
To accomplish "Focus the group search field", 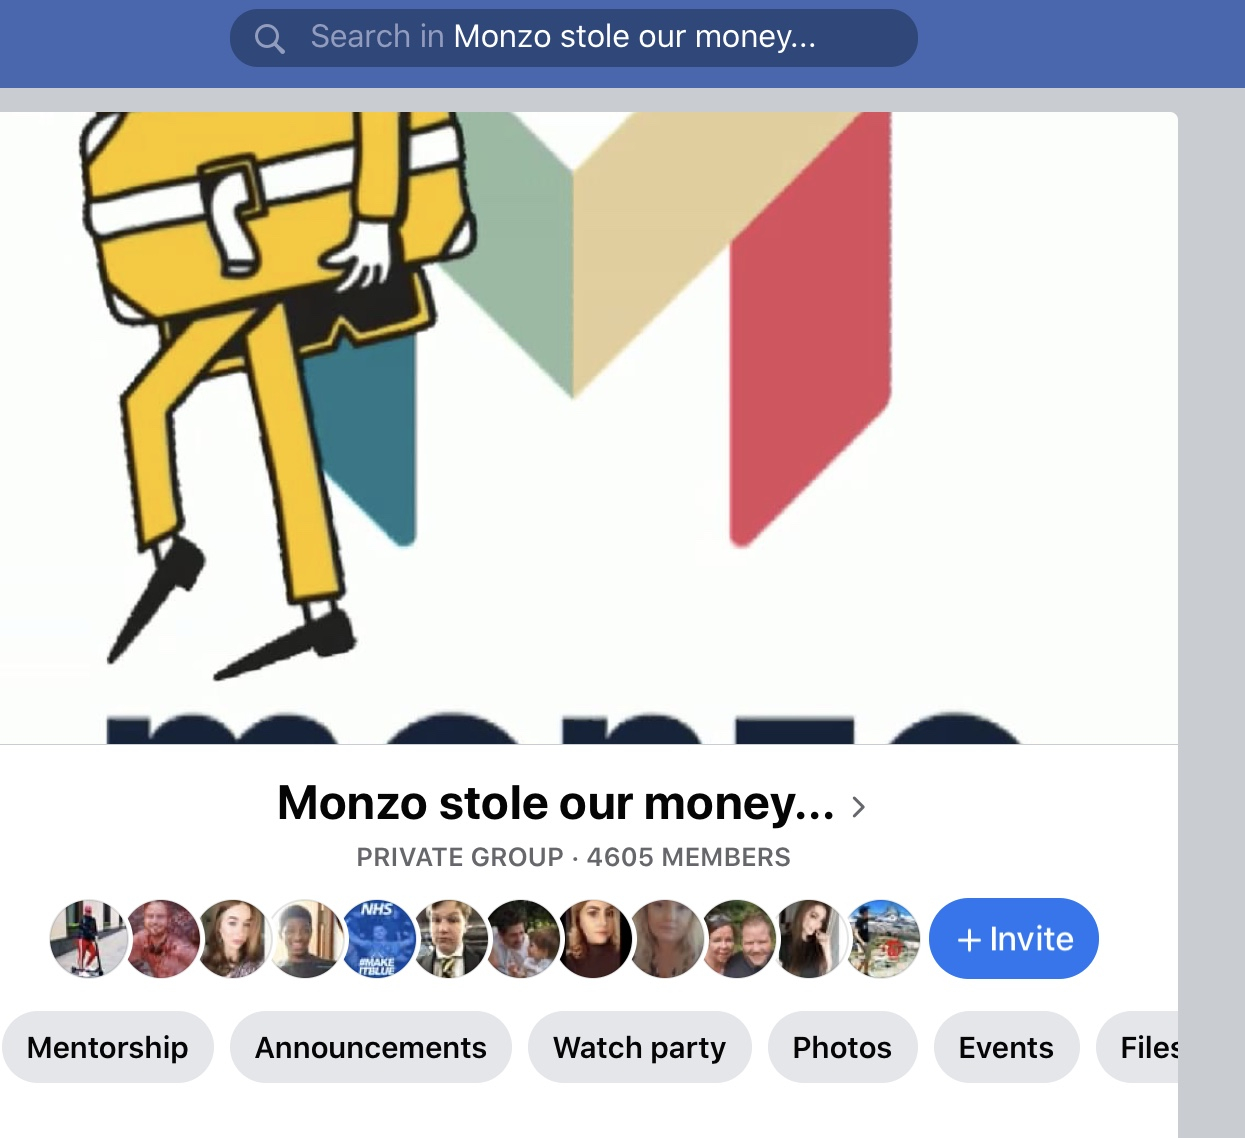I will 574,38.
